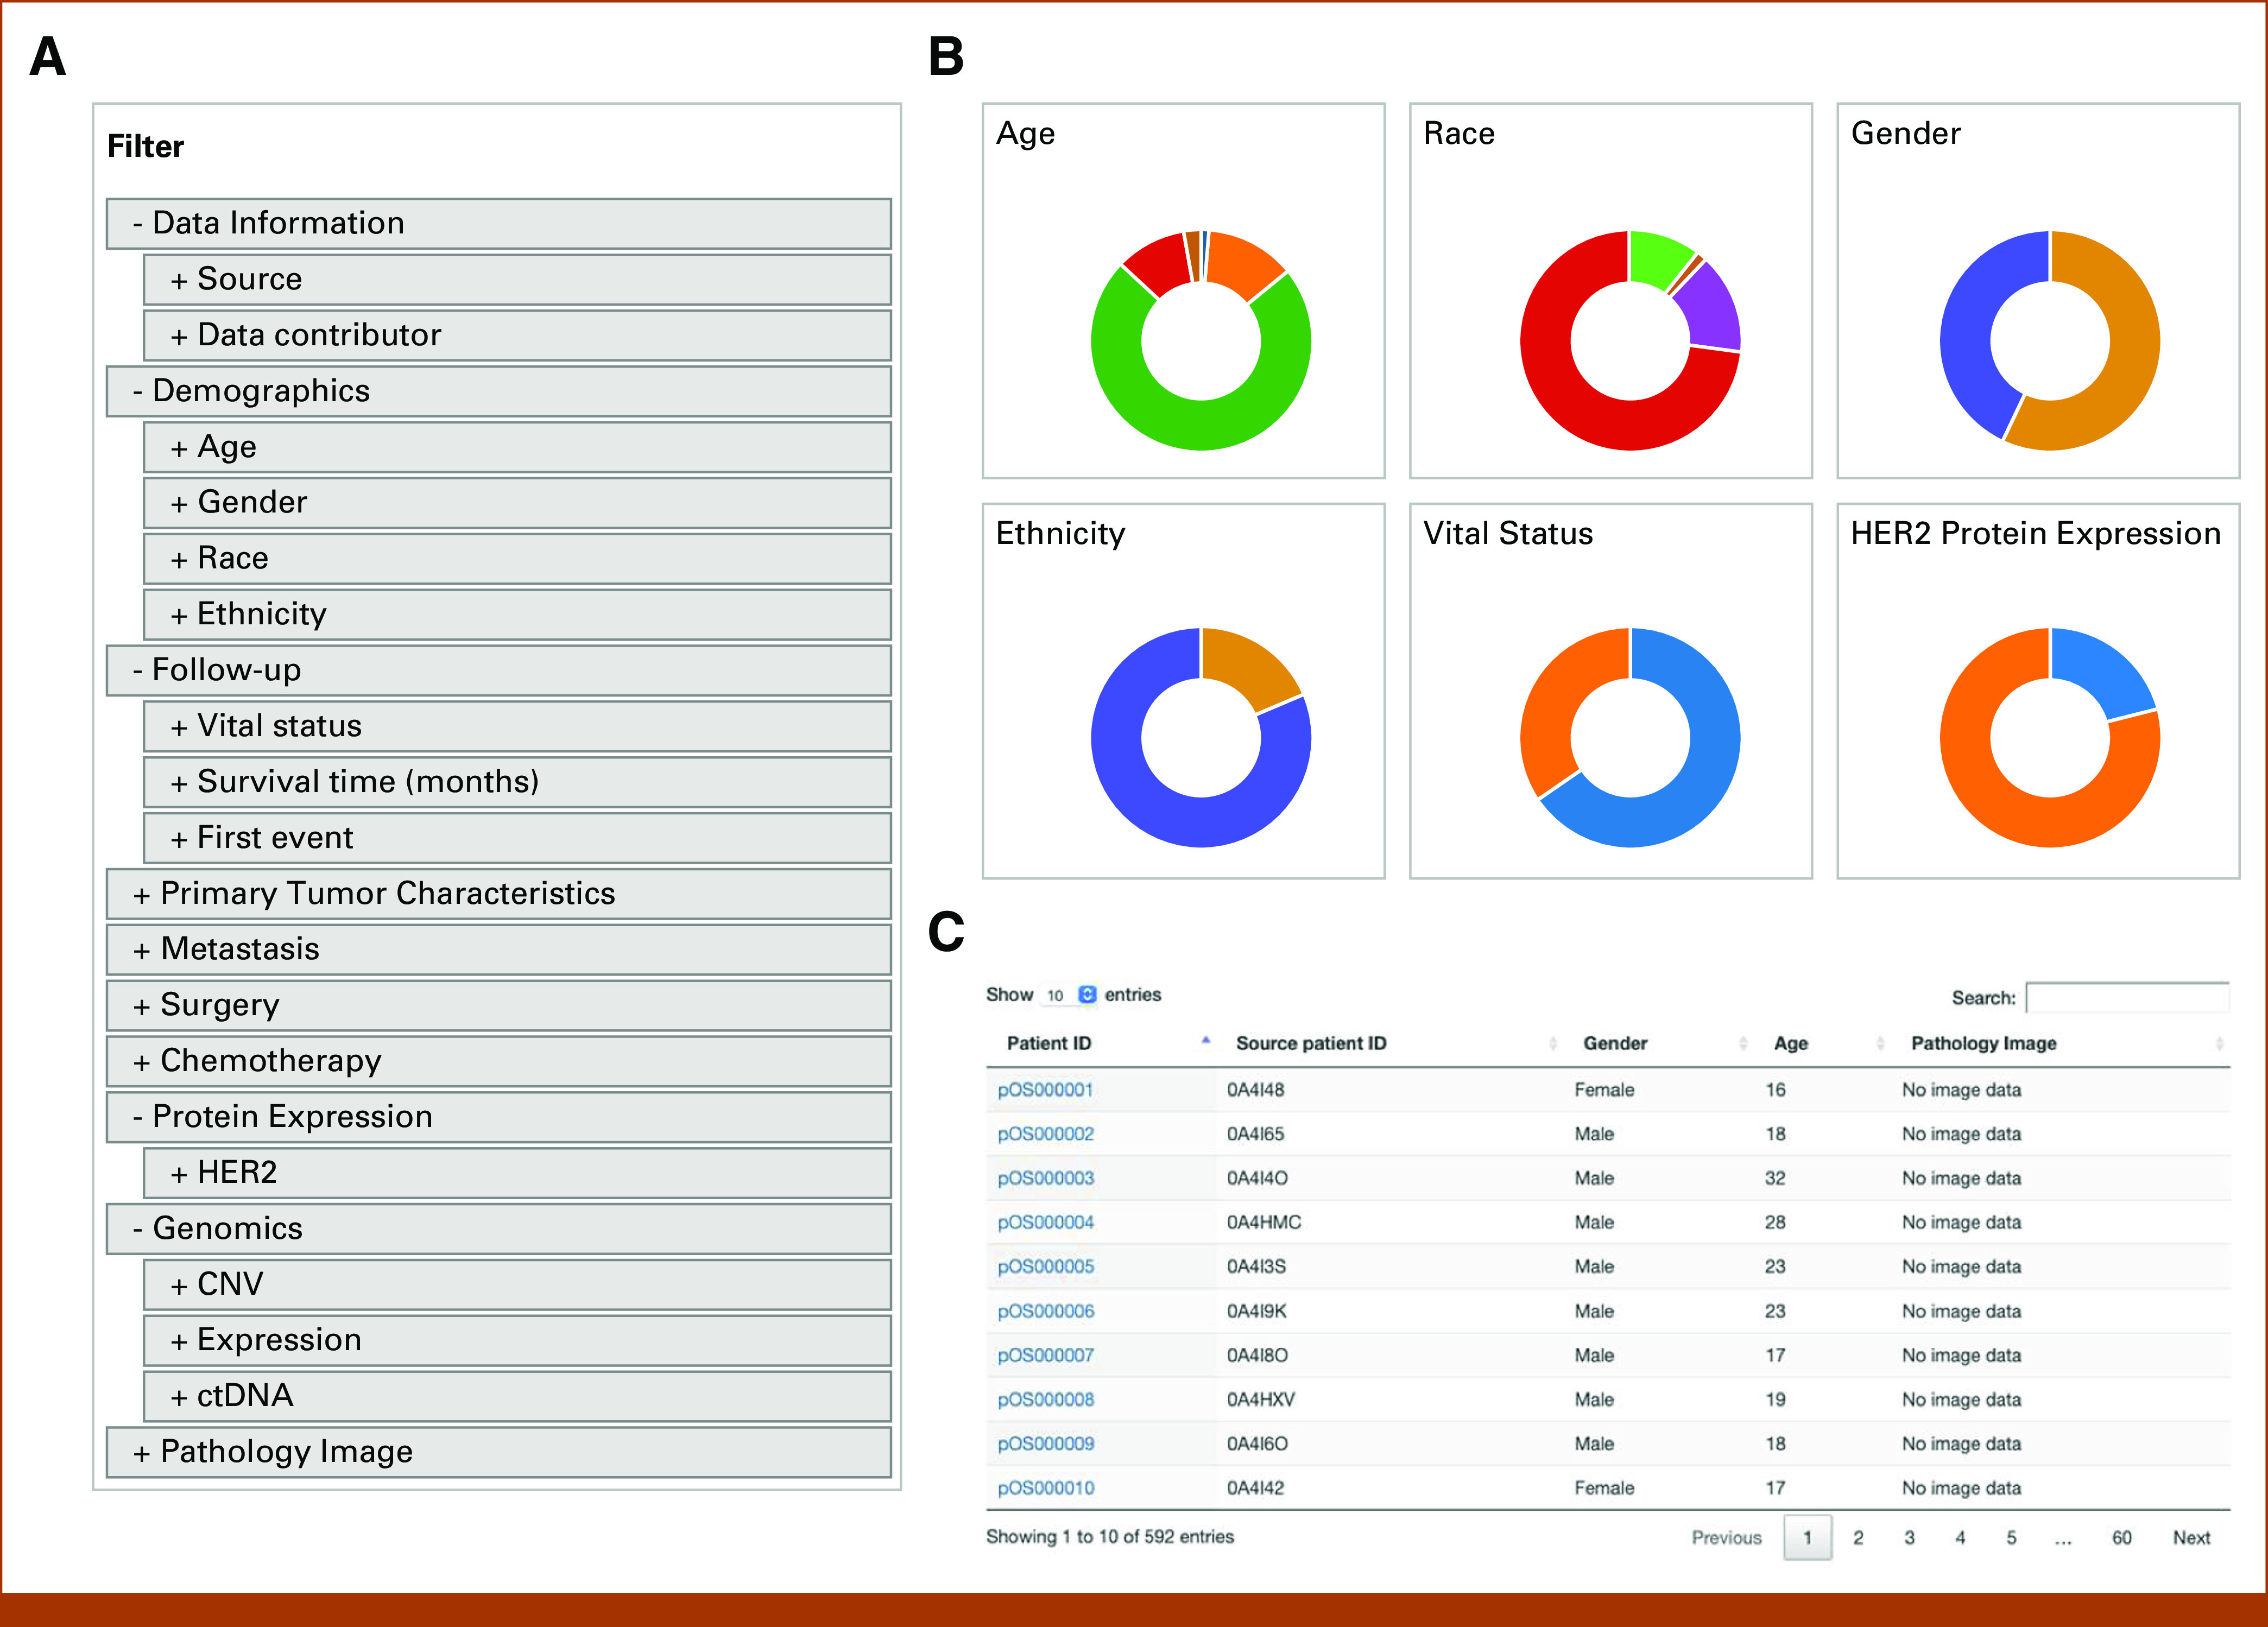Expand the Surgery filter group
Viewport: 2268px width, 1627px height.
tap(498, 1005)
